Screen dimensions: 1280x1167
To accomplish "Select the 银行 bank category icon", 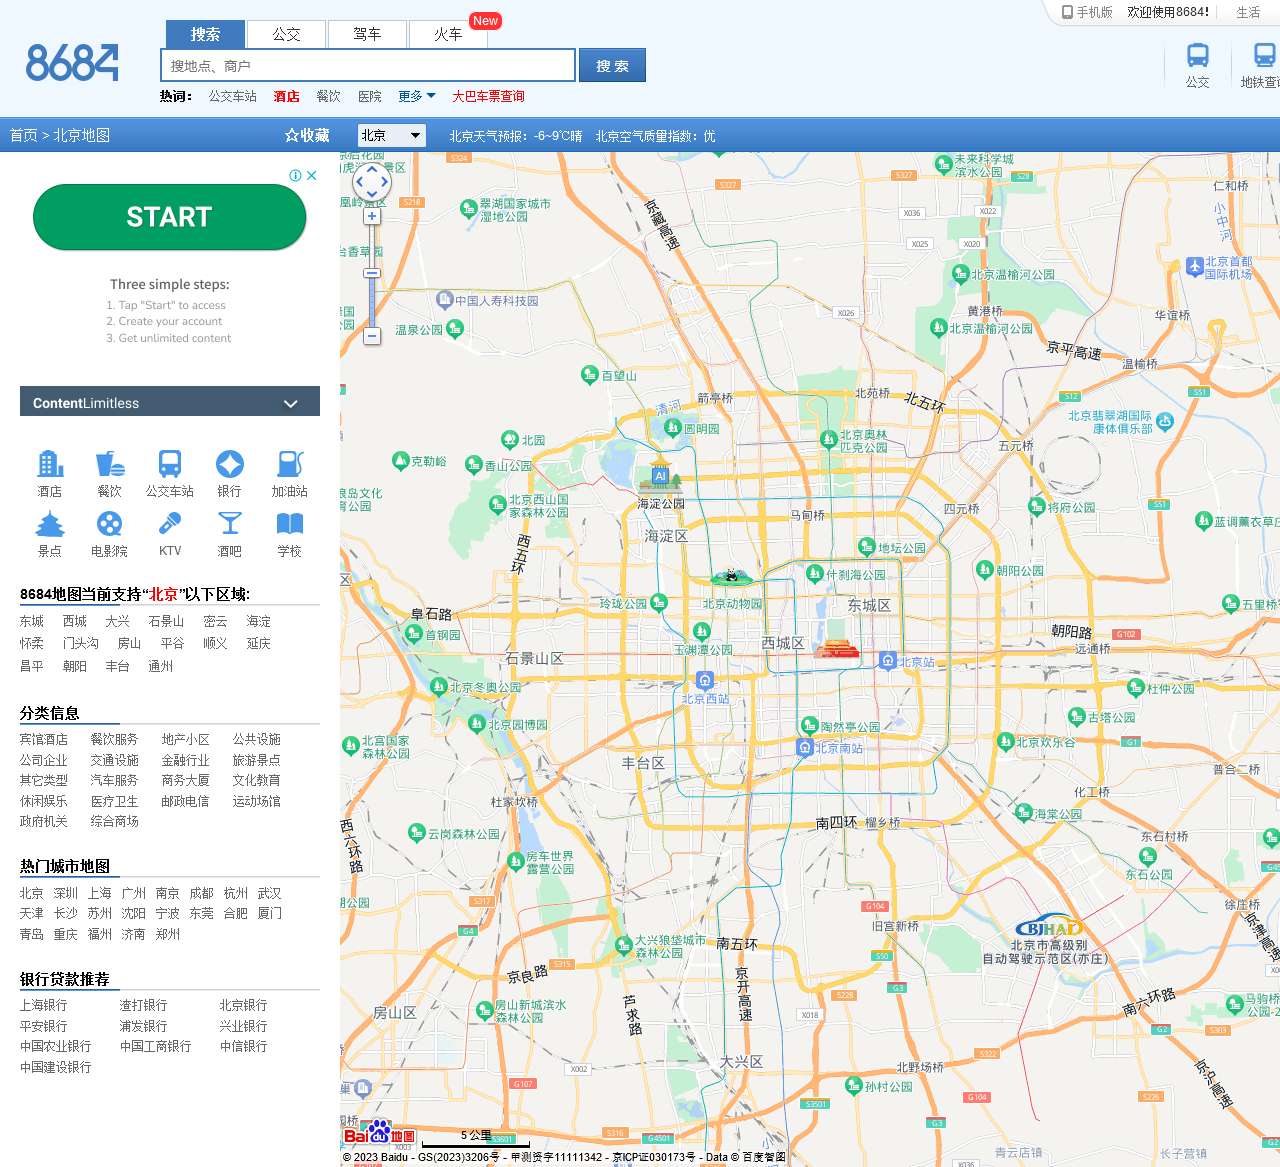I will click(230, 464).
